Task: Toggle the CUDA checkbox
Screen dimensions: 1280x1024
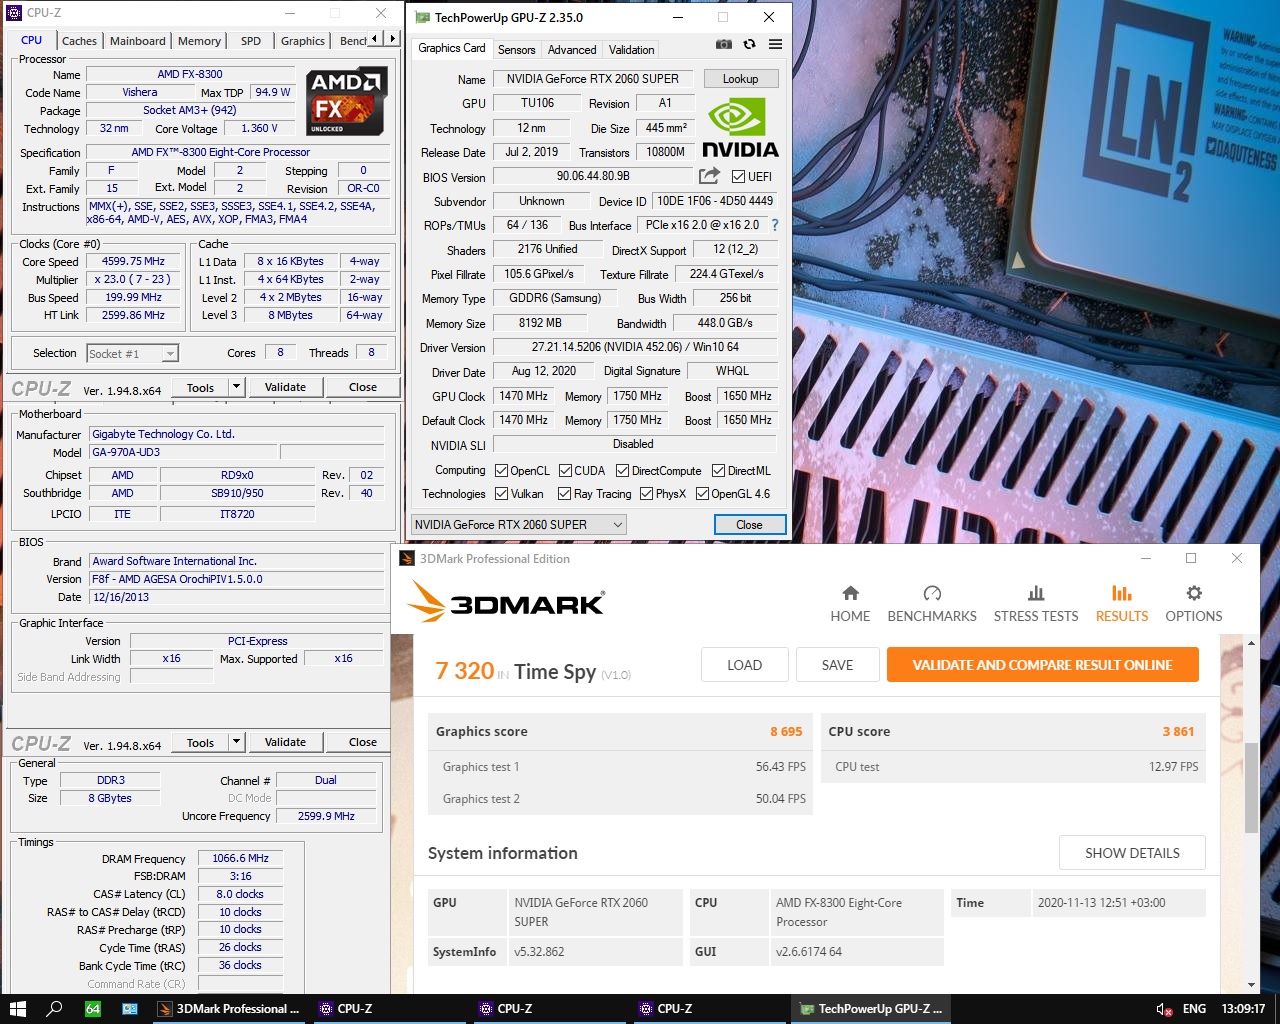Action: pos(566,471)
